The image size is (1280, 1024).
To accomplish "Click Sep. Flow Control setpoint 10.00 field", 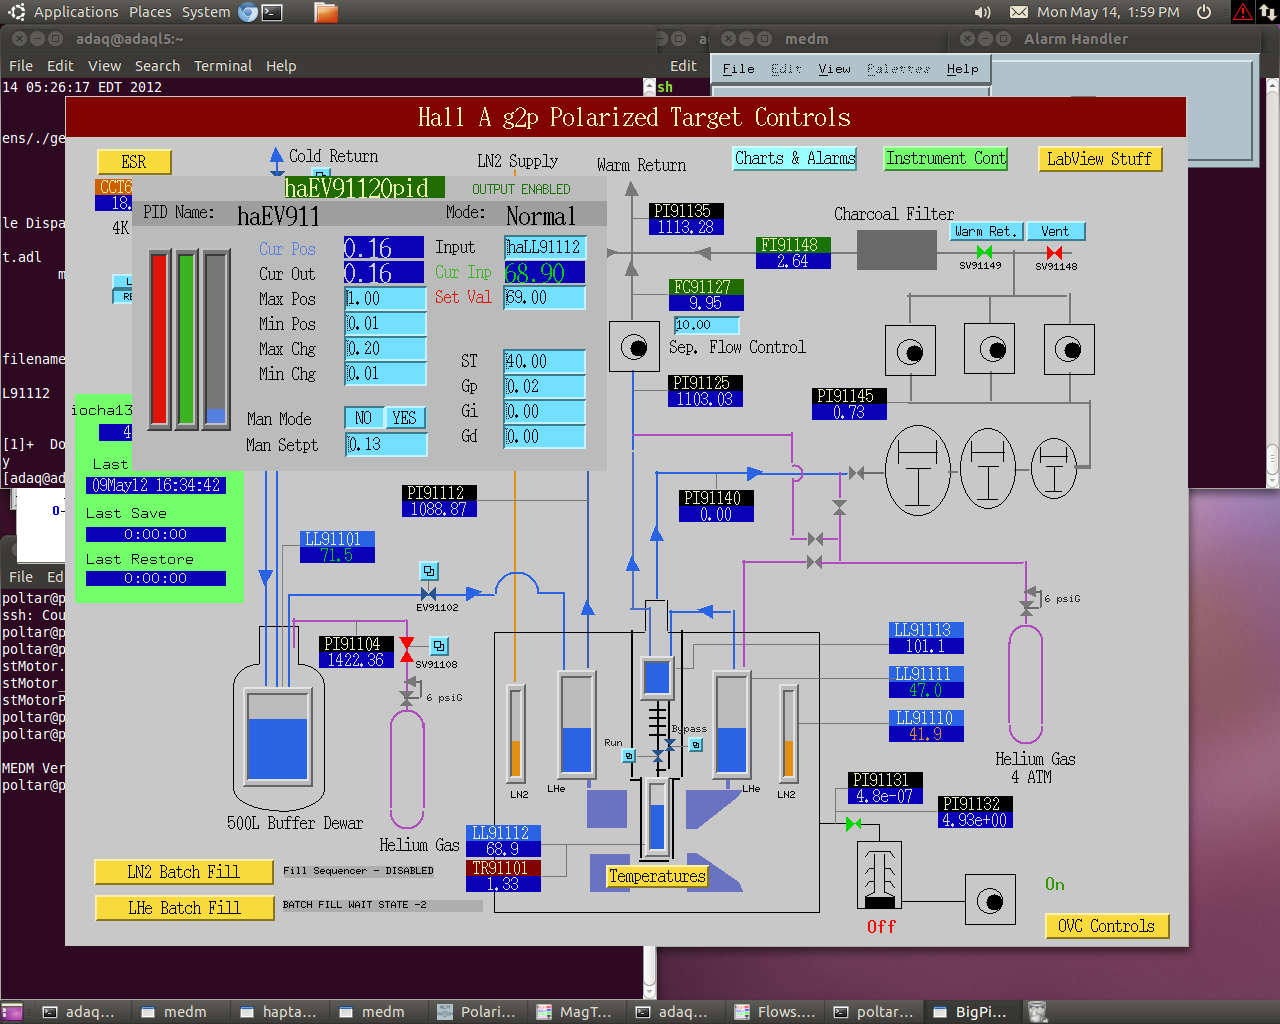I will 706,325.
